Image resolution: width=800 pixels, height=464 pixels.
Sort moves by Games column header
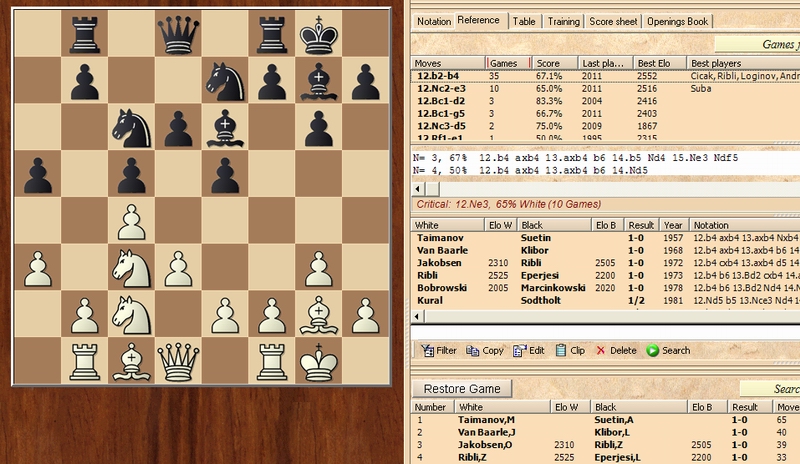(x=504, y=62)
